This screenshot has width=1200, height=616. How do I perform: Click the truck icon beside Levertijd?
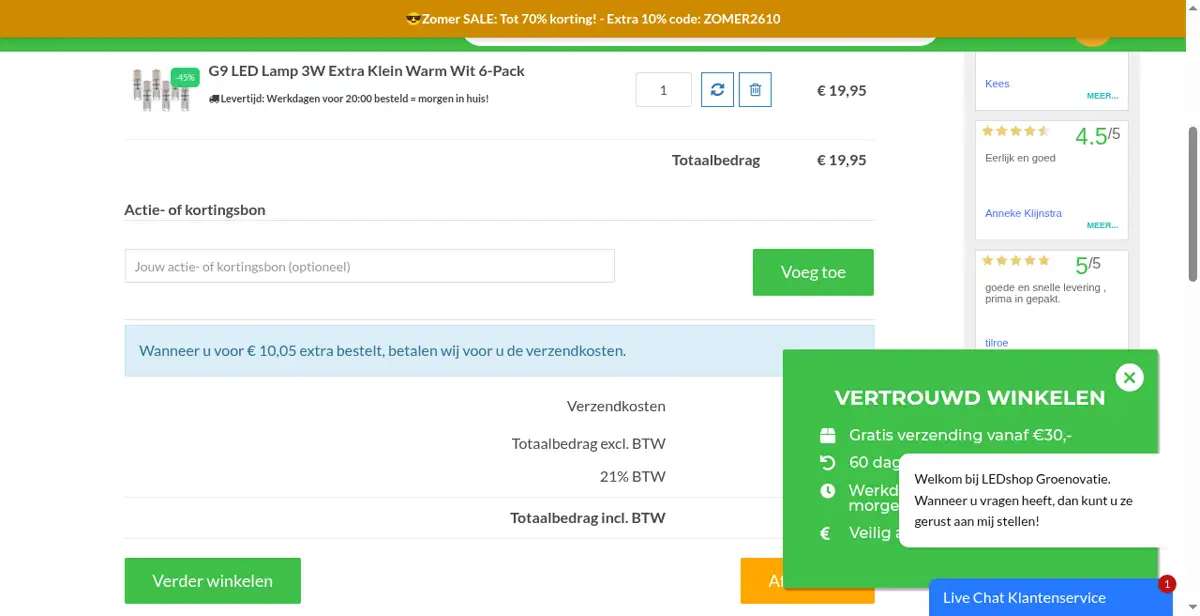pyautogui.click(x=214, y=99)
